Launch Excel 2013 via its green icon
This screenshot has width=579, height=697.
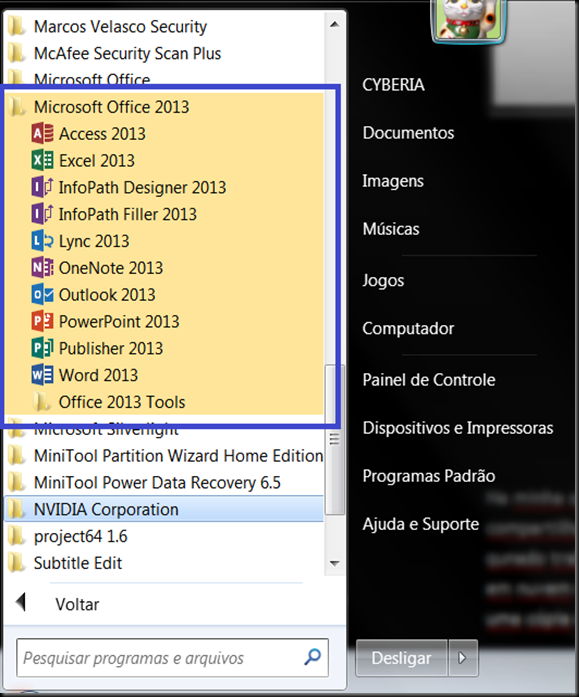(x=43, y=160)
